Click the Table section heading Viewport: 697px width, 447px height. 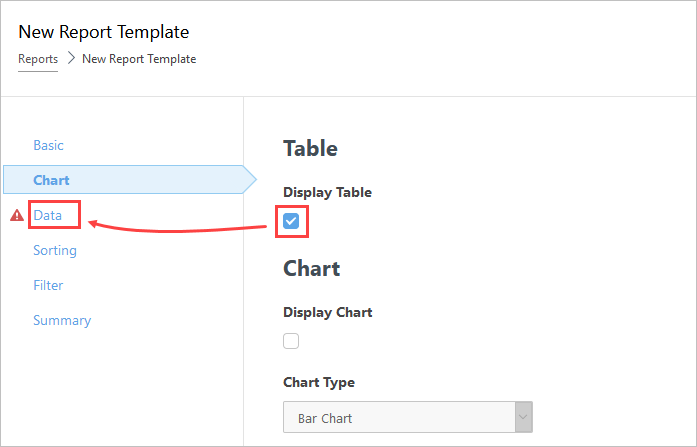(x=310, y=148)
